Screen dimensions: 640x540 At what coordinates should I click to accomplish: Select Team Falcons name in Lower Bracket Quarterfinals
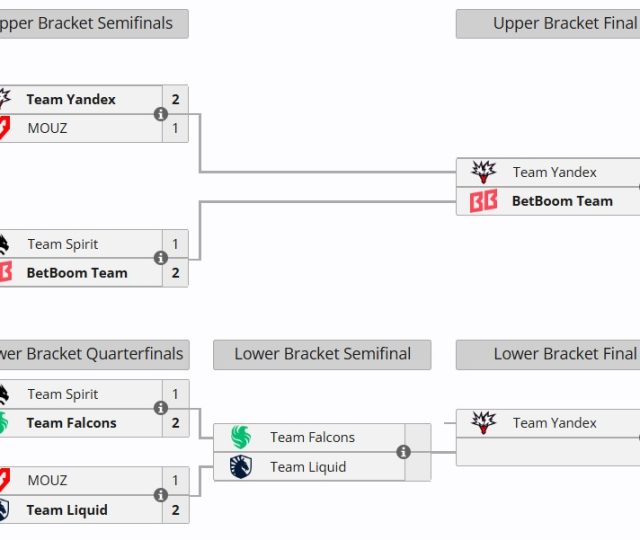pyautogui.click(x=71, y=423)
